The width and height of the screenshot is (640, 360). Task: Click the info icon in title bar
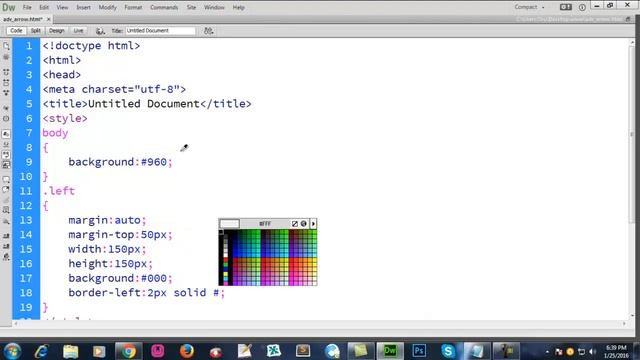point(582,7)
